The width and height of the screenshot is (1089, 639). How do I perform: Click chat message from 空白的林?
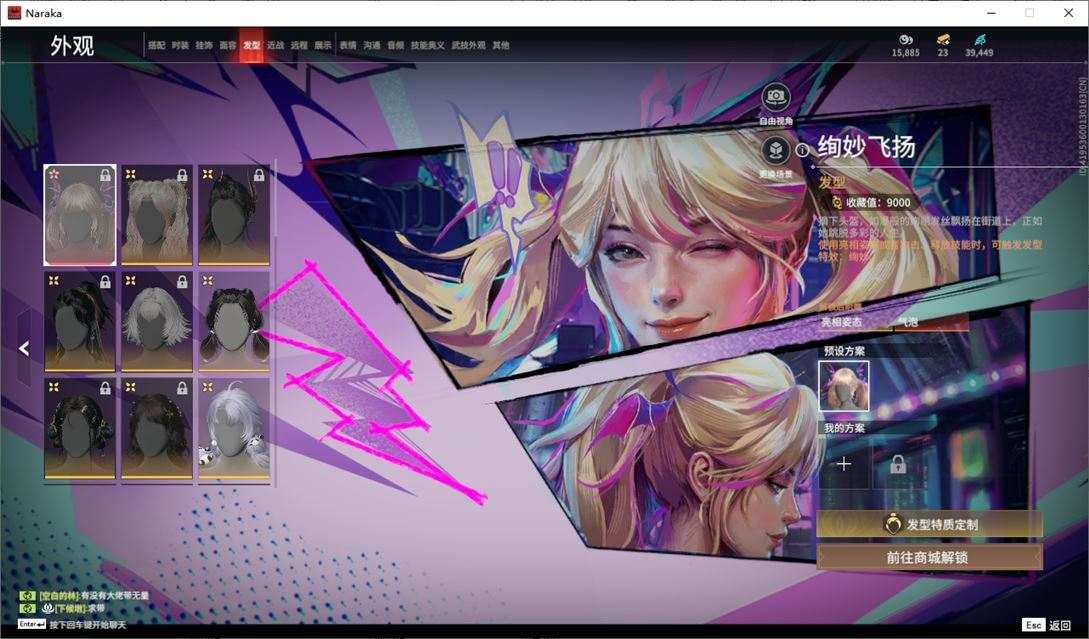[x=84, y=596]
